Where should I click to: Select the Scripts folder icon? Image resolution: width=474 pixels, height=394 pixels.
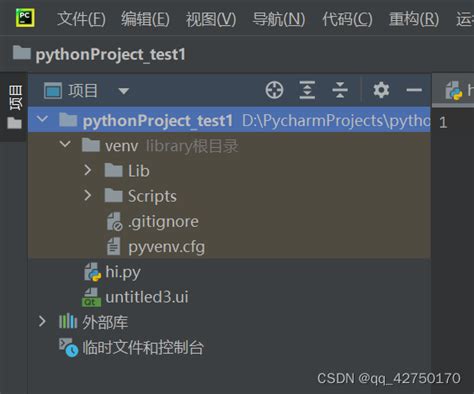tap(114, 195)
